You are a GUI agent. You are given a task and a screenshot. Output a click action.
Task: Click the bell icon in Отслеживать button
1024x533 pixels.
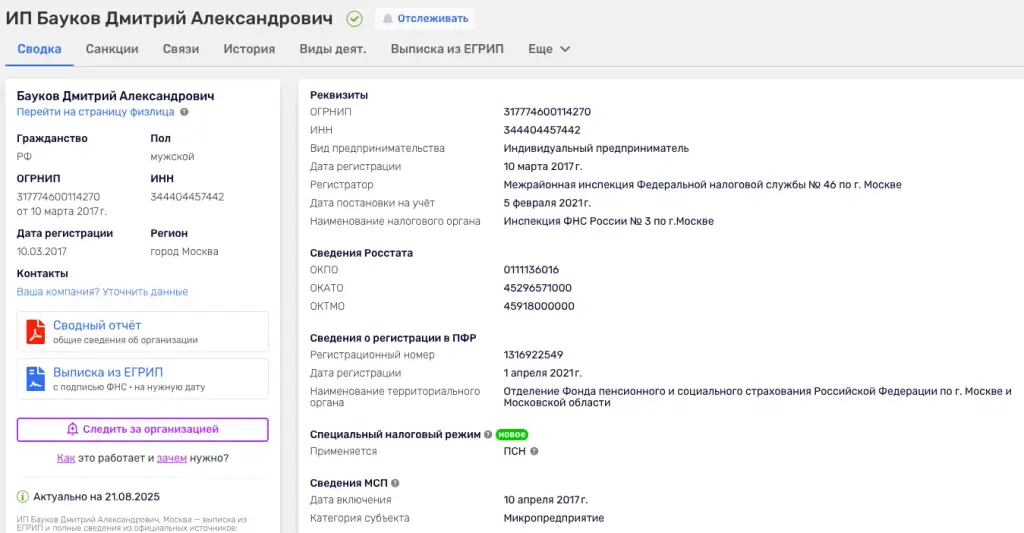(387, 19)
